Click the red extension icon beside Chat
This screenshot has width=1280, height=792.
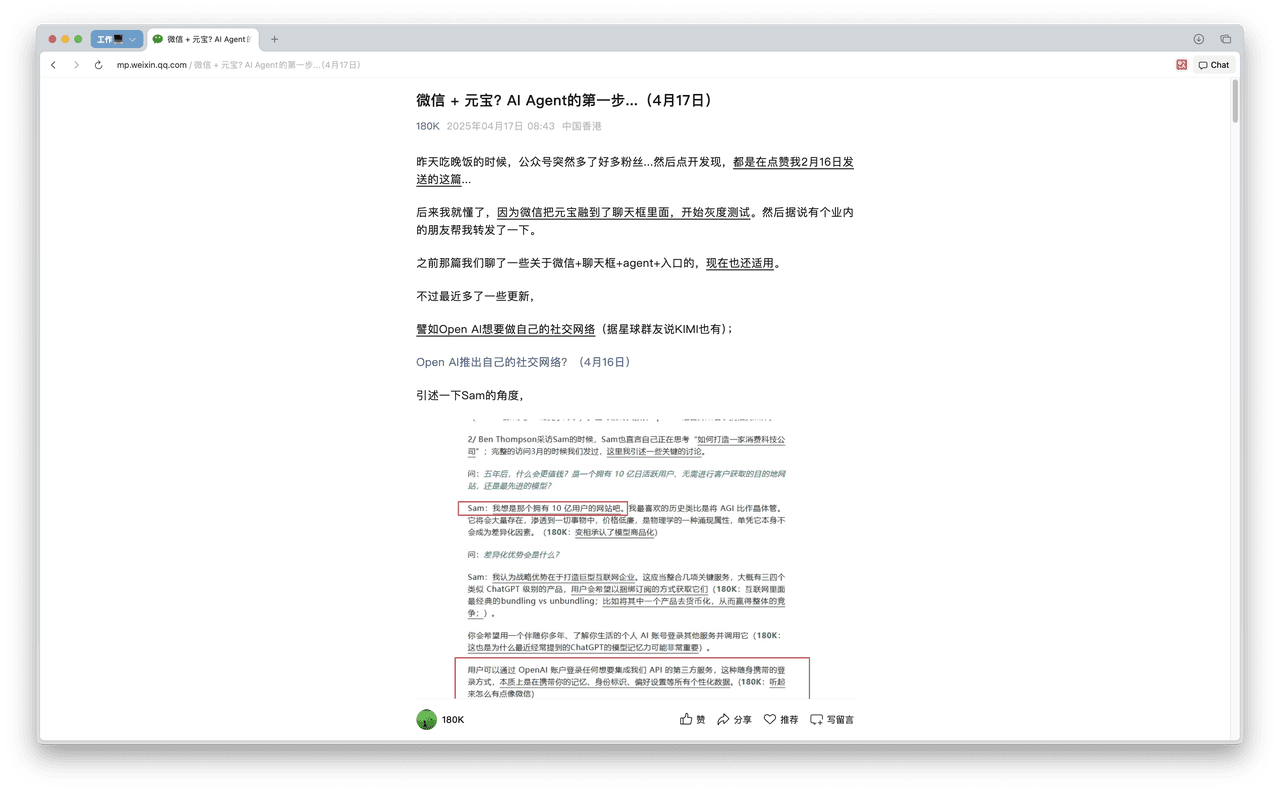click(x=1181, y=65)
